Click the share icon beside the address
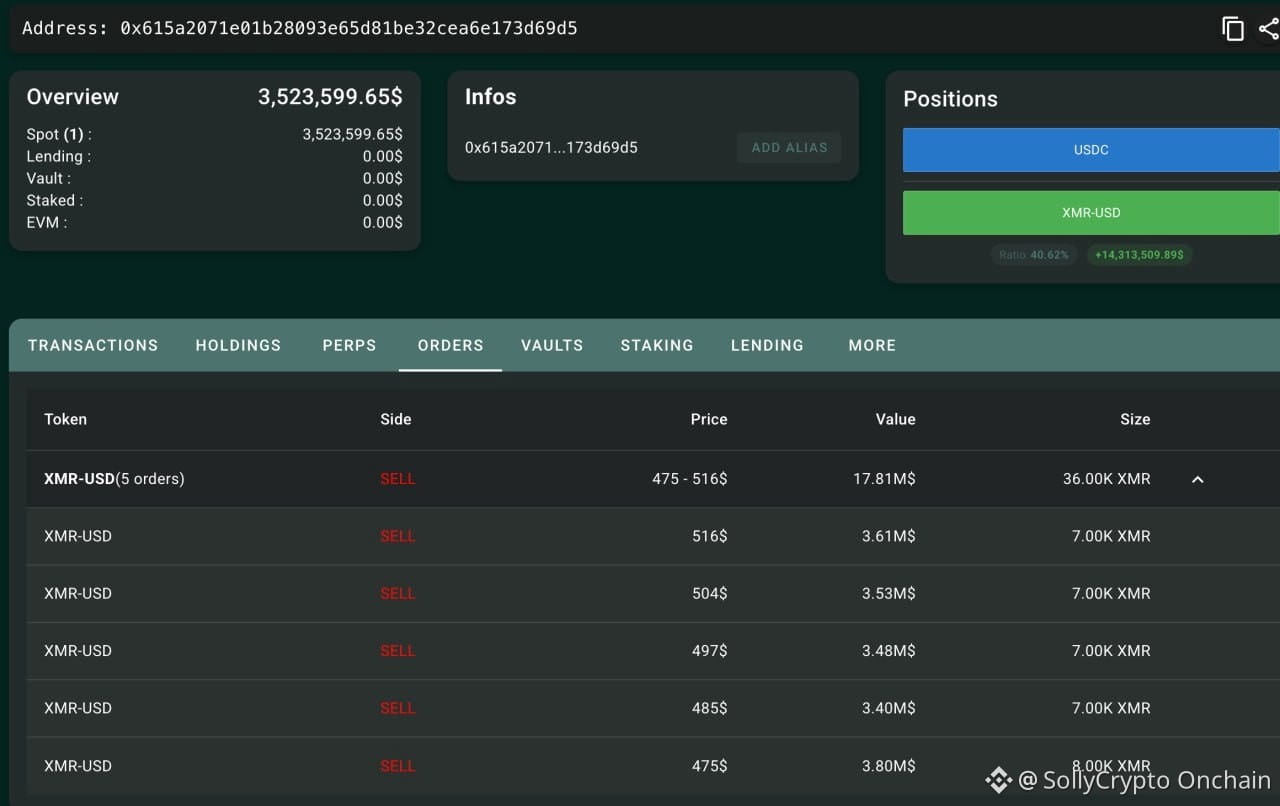 click(x=1269, y=28)
